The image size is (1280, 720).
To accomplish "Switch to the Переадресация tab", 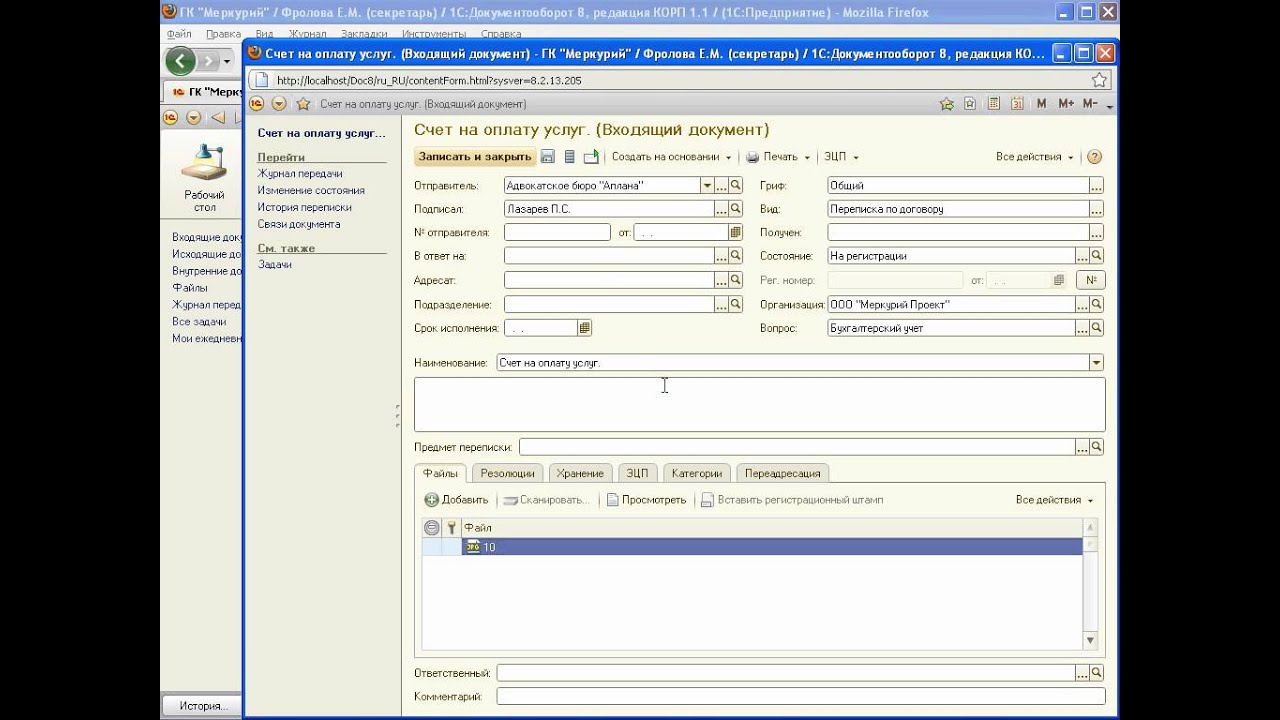I will pos(783,473).
